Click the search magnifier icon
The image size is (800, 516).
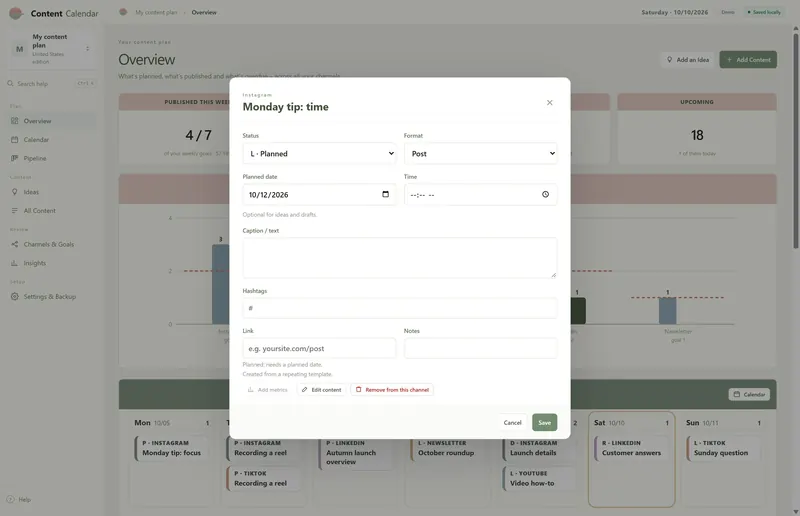(x=10, y=83)
